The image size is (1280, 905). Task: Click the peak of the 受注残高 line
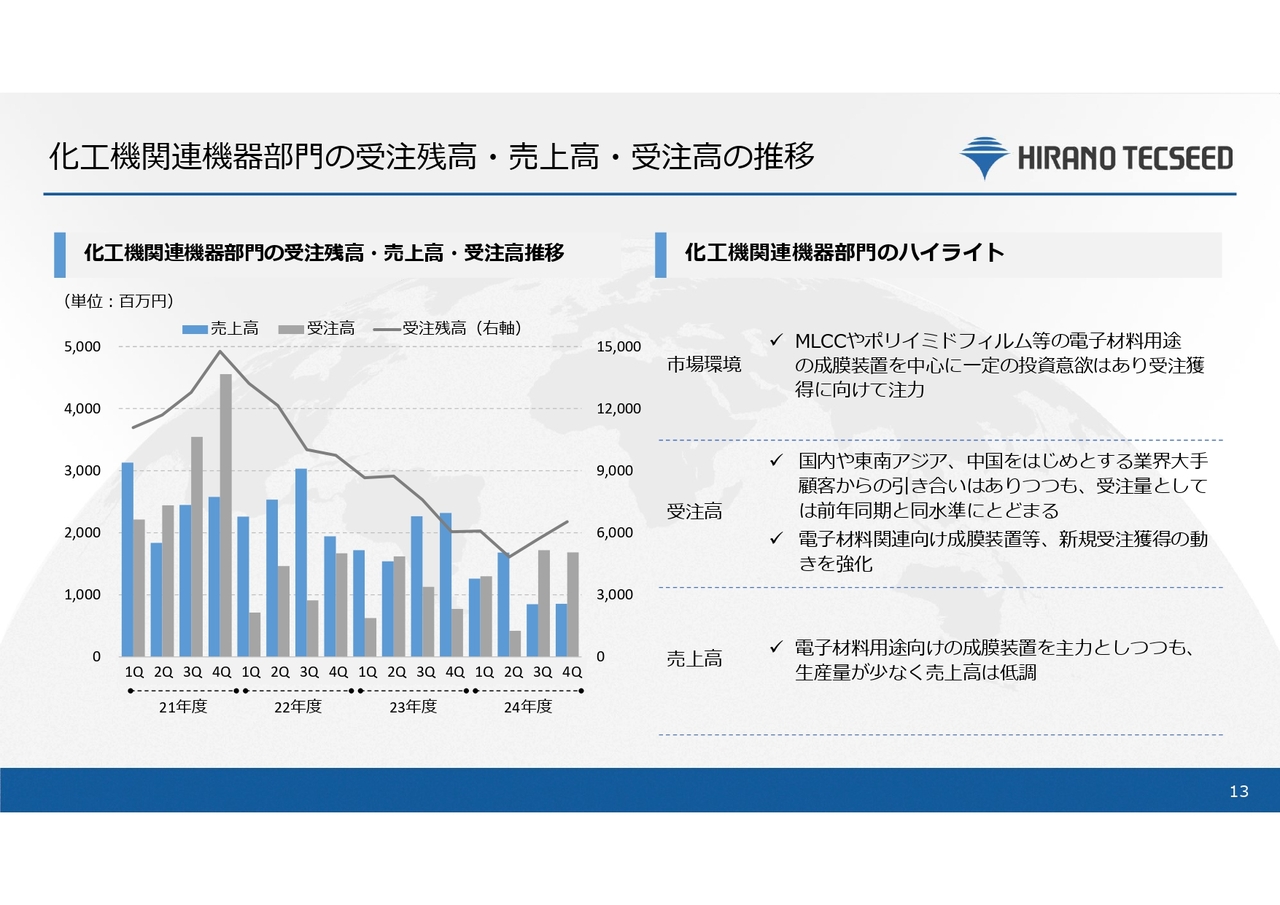click(221, 351)
